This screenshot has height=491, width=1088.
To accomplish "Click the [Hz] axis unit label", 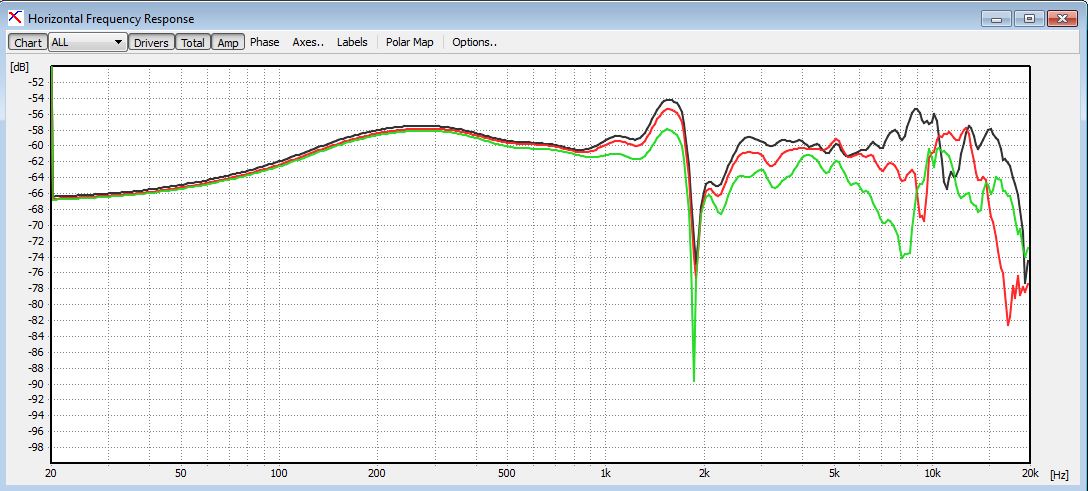I will pos(1060,475).
